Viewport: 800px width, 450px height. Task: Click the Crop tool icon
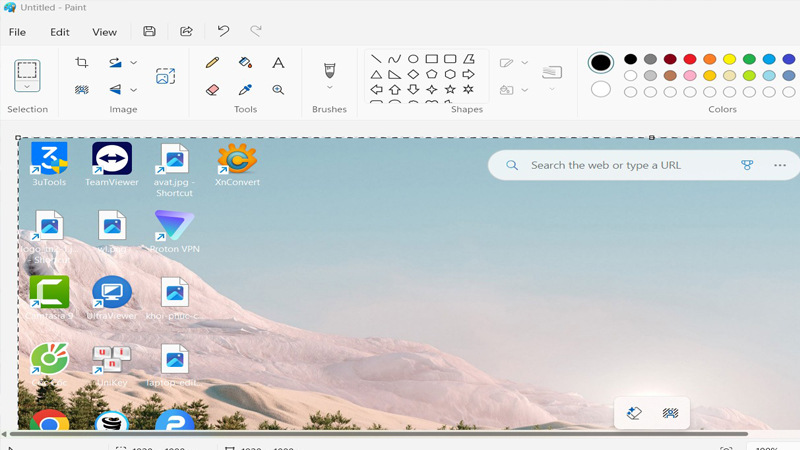tap(82, 62)
